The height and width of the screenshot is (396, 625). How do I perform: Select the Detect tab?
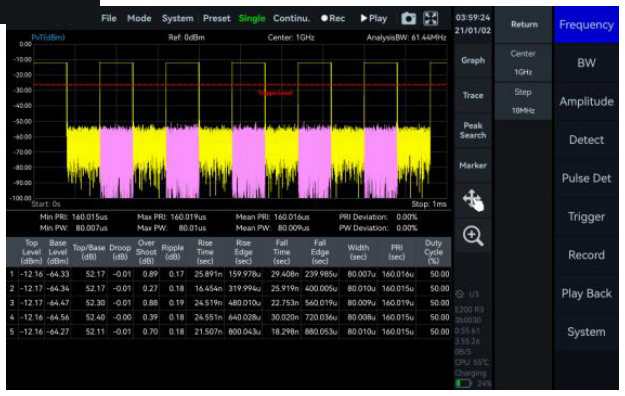[x=586, y=140]
